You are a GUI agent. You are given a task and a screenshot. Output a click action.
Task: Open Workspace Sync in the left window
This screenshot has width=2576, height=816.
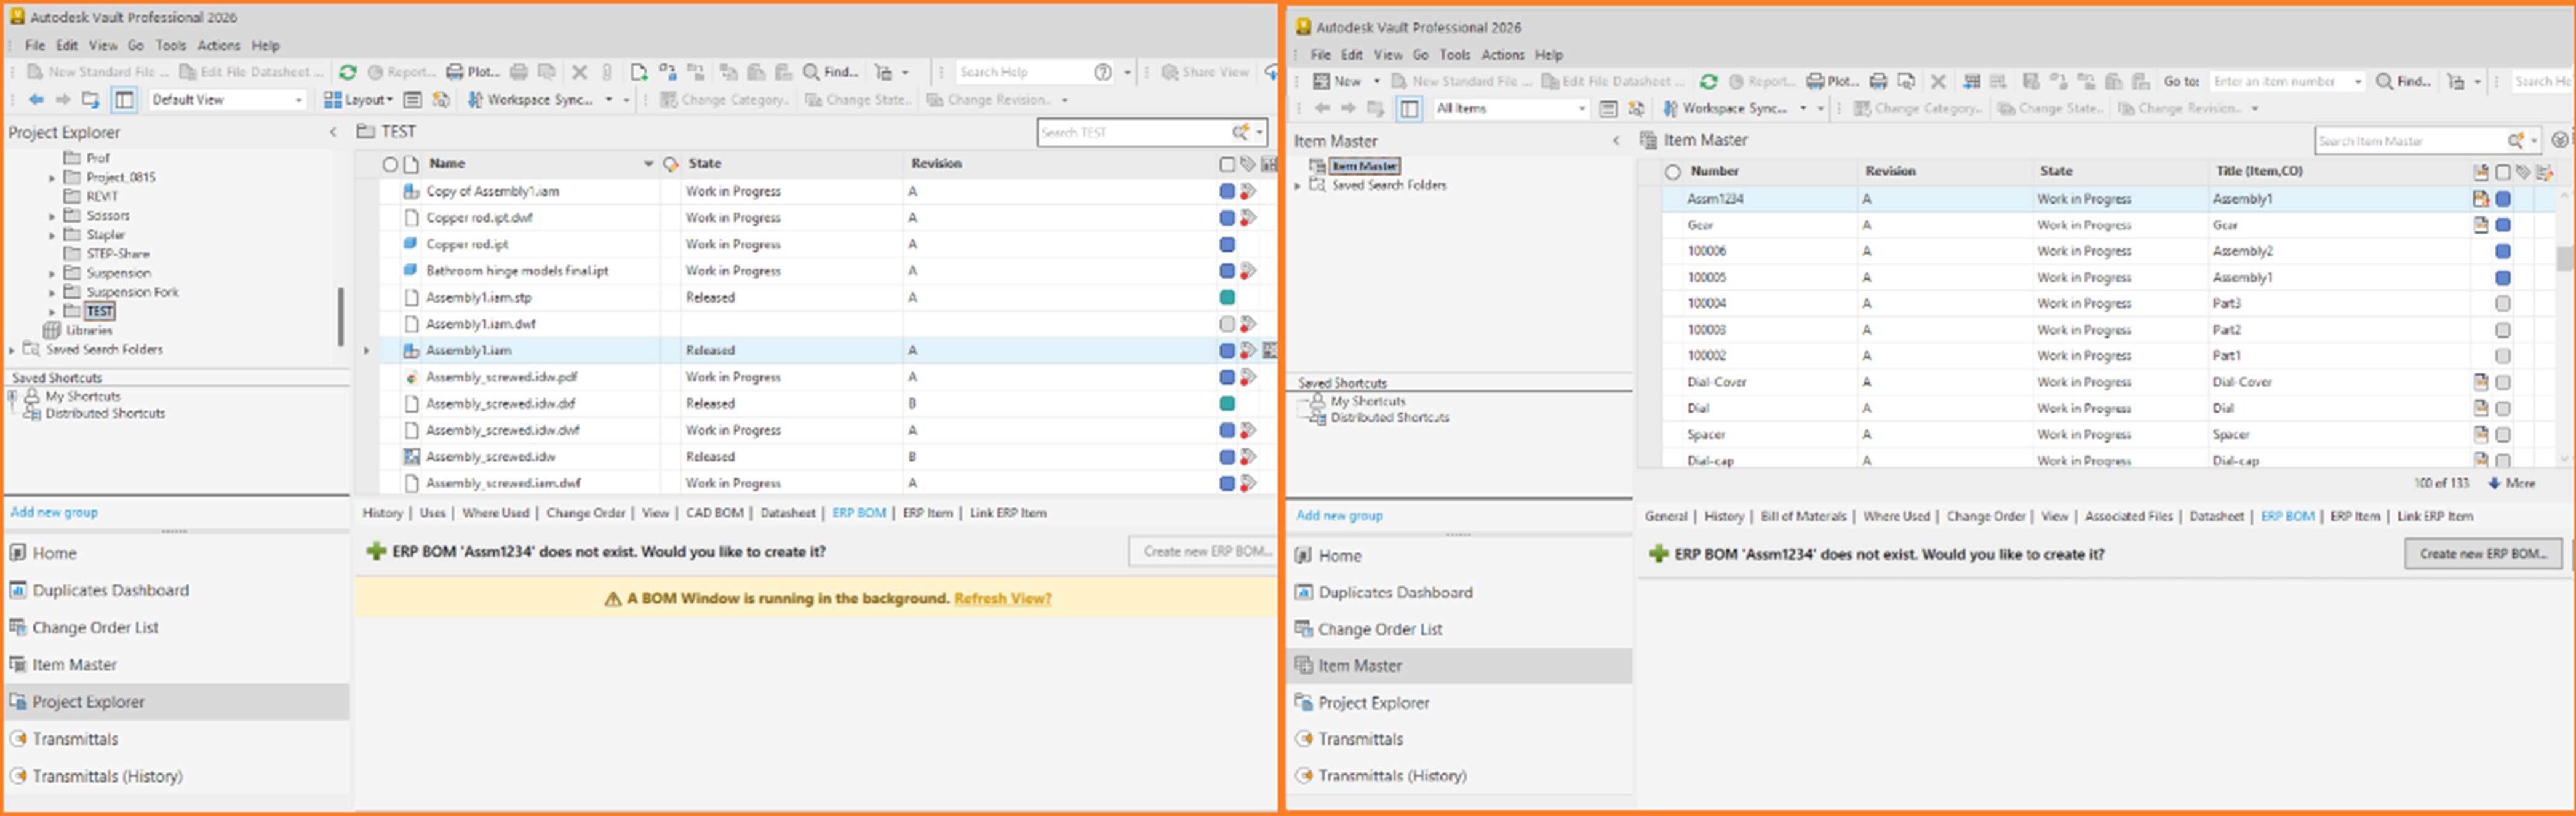pyautogui.click(x=530, y=100)
